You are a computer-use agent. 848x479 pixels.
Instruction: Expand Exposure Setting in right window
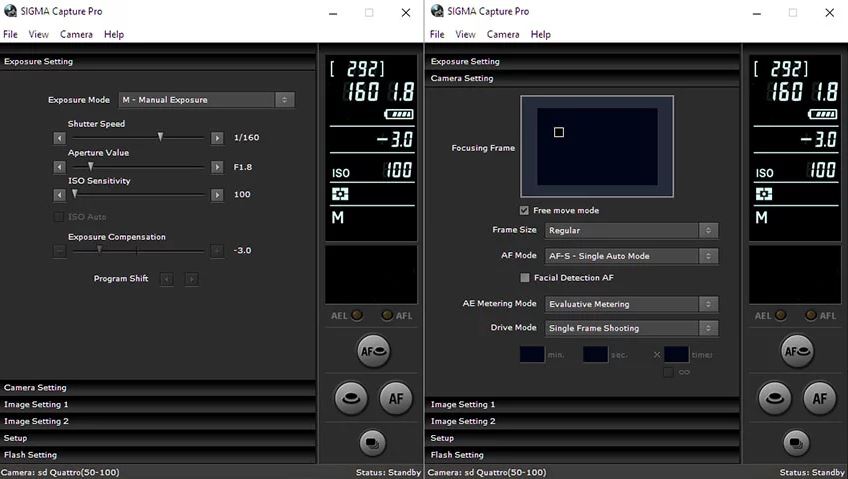(583, 61)
